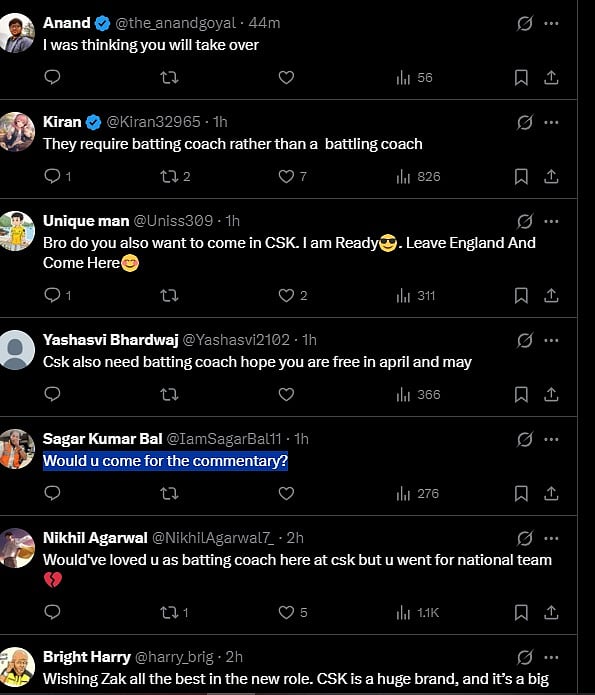Bookmark Unique man's reply
595x695 pixels.
[x=521, y=296]
